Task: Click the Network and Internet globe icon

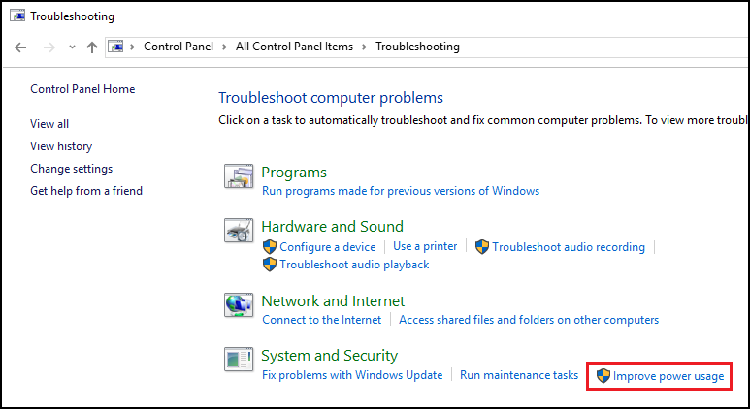Action: pos(240,306)
